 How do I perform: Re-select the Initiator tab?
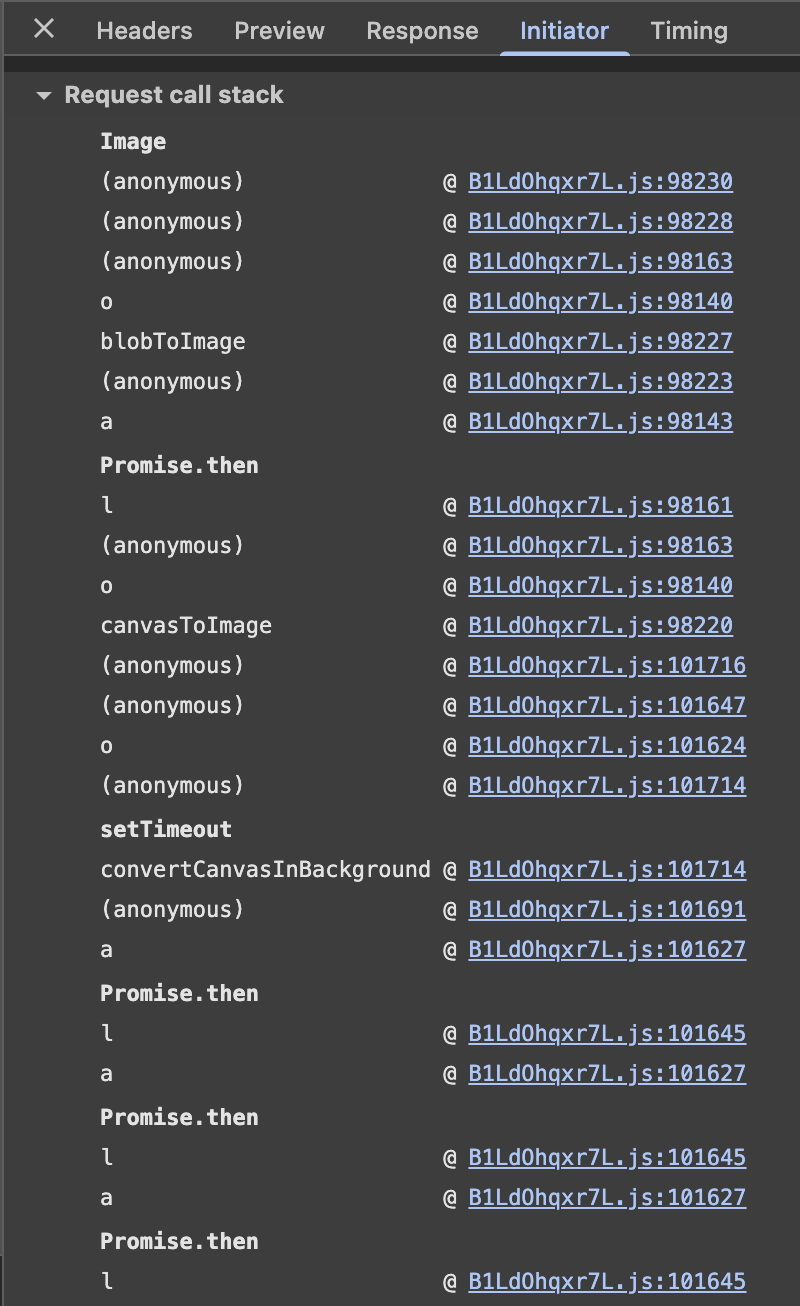tap(564, 31)
